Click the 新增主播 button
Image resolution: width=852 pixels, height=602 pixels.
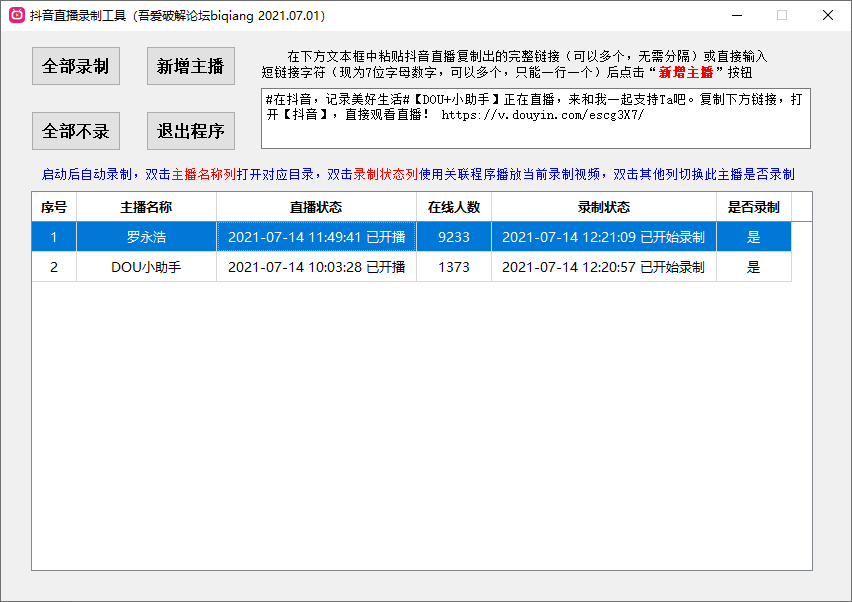191,66
